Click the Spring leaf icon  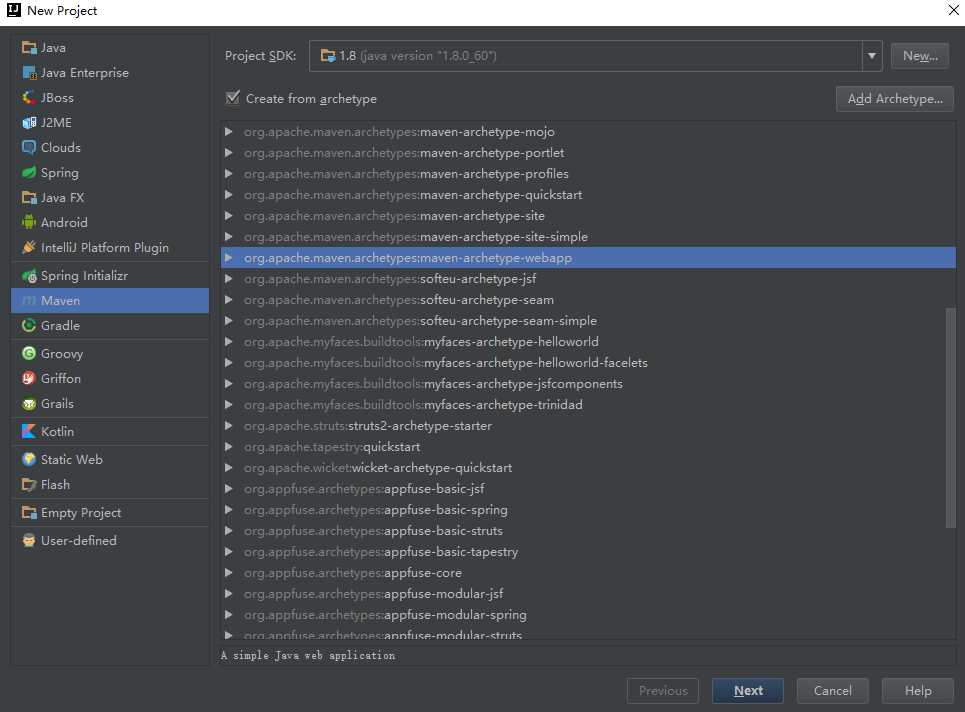coord(29,172)
